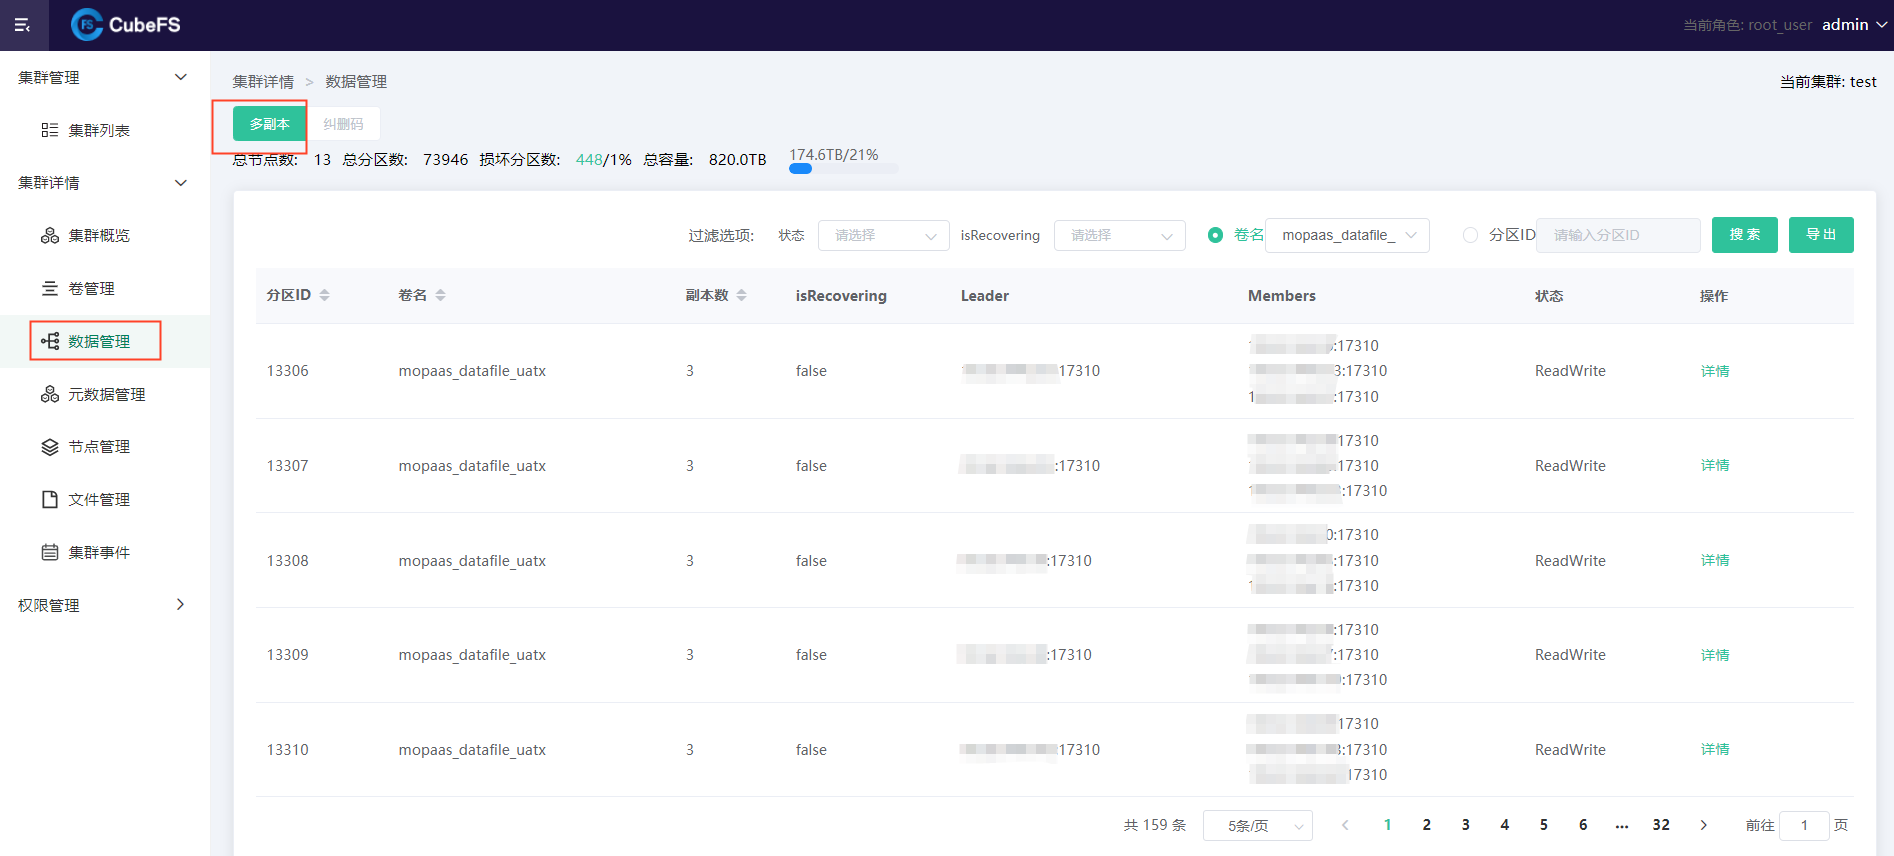The image size is (1894, 856).
Task: Collapse the 集群详情 menu section
Action: pyautogui.click(x=104, y=183)
